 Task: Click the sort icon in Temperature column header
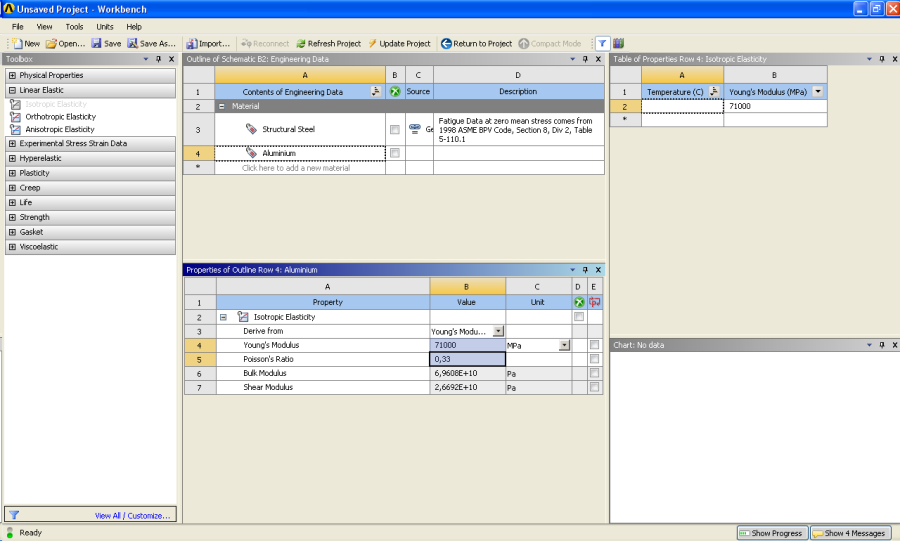714,91
